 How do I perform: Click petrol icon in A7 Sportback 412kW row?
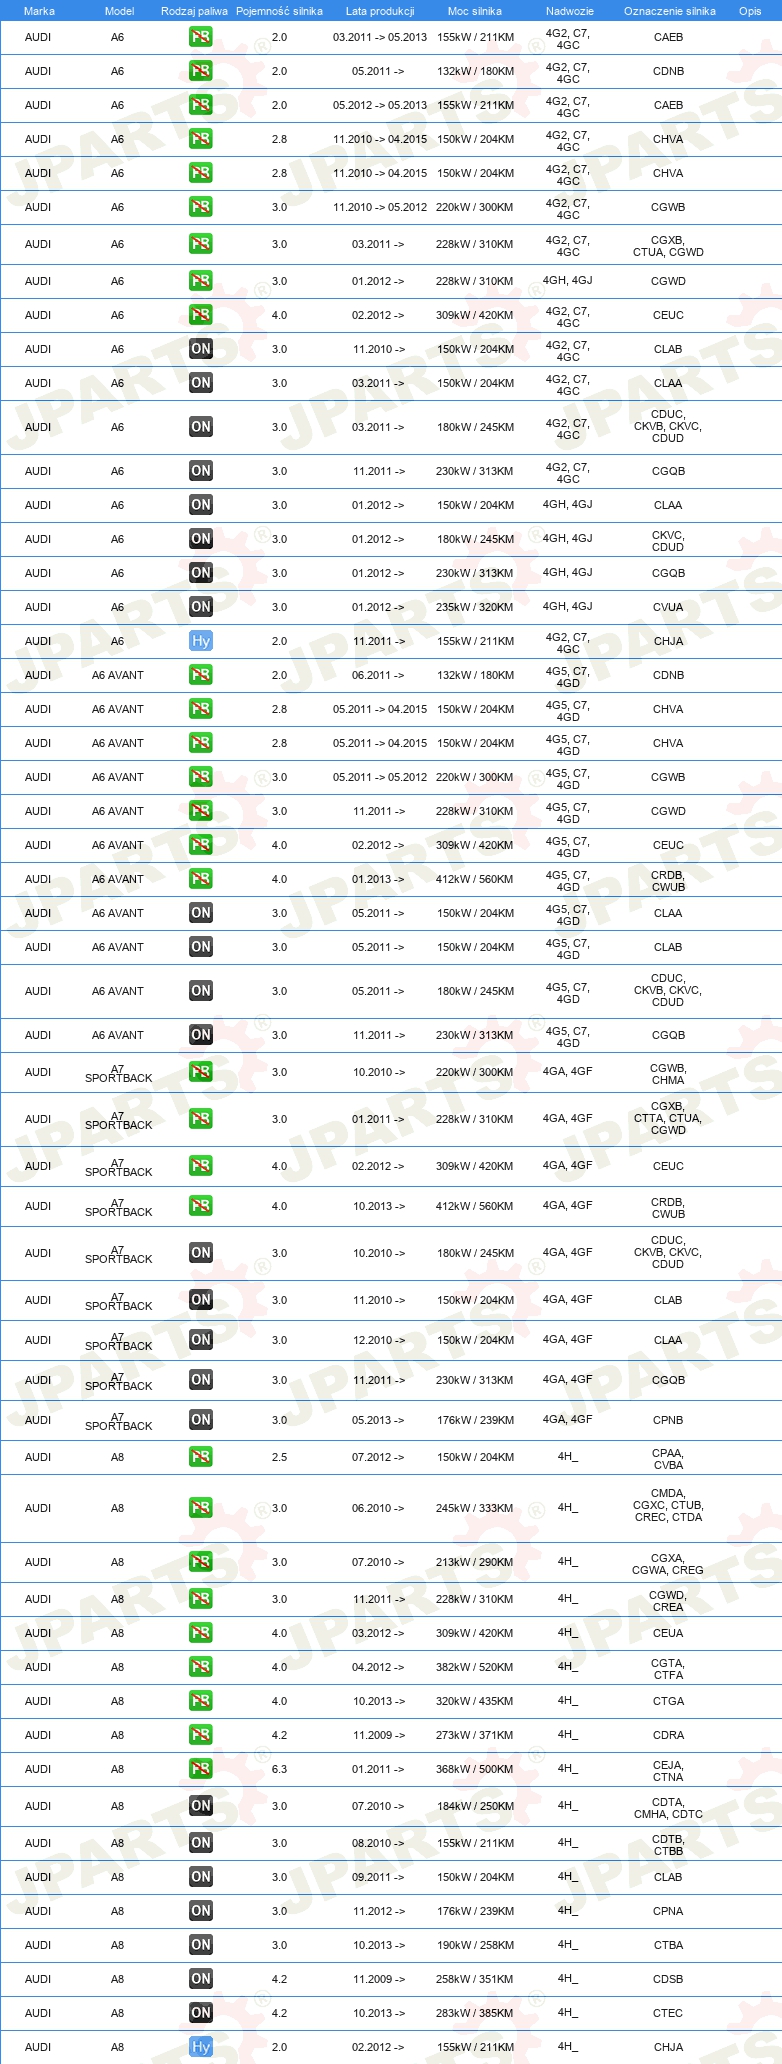tap(201, 1206)
